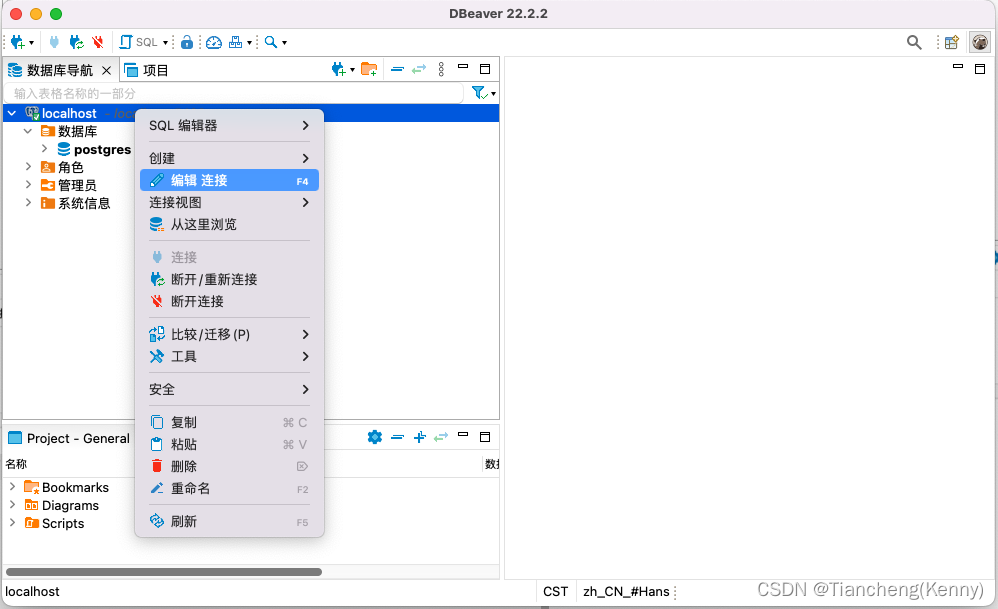The width and height of the screenshot is (998, 609).
Task: Minimize the database navigator panel
Action: pyautogui.click(x=463, y=67)
